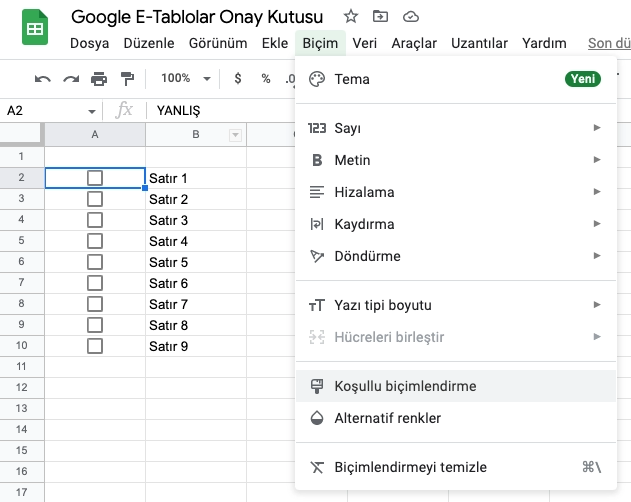Tick the checkbox next to Satır 5
The width and height of the screenshot is (631, 502).
pos(95,262)
